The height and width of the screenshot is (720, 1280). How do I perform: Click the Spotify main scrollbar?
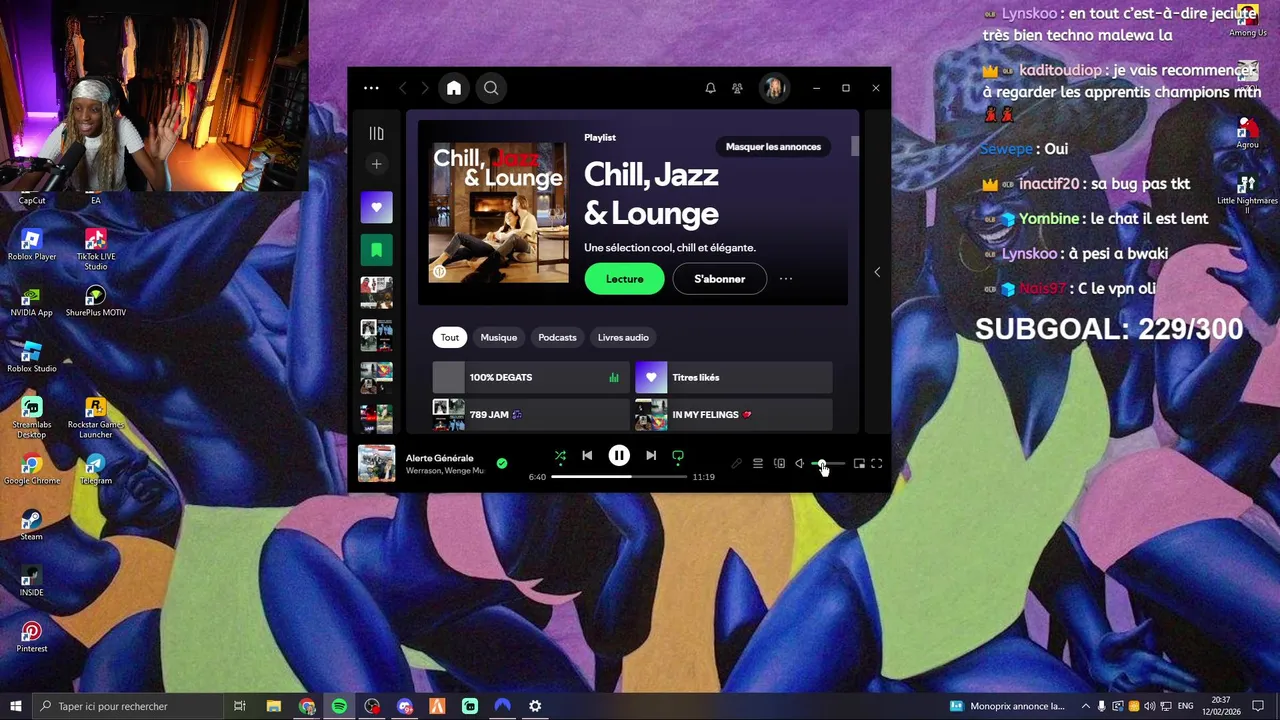855,147
